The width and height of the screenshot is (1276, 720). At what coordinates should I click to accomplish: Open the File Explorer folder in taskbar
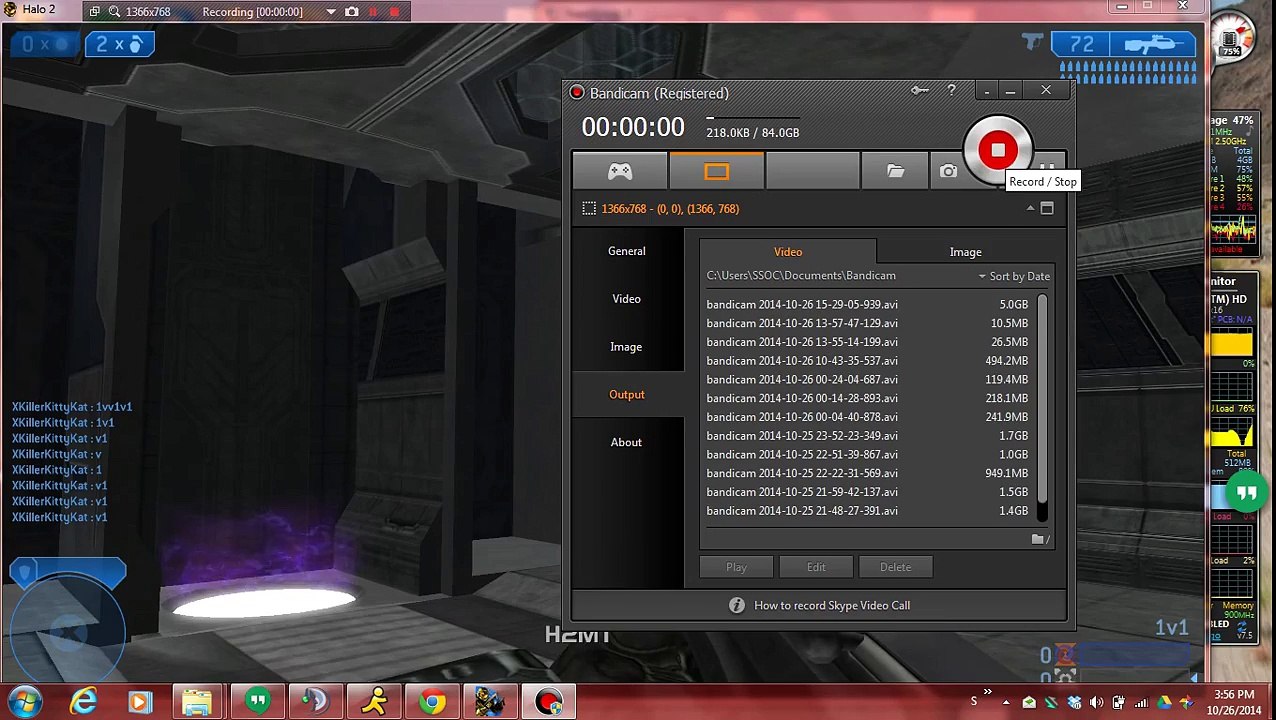[x=198, y=702]
